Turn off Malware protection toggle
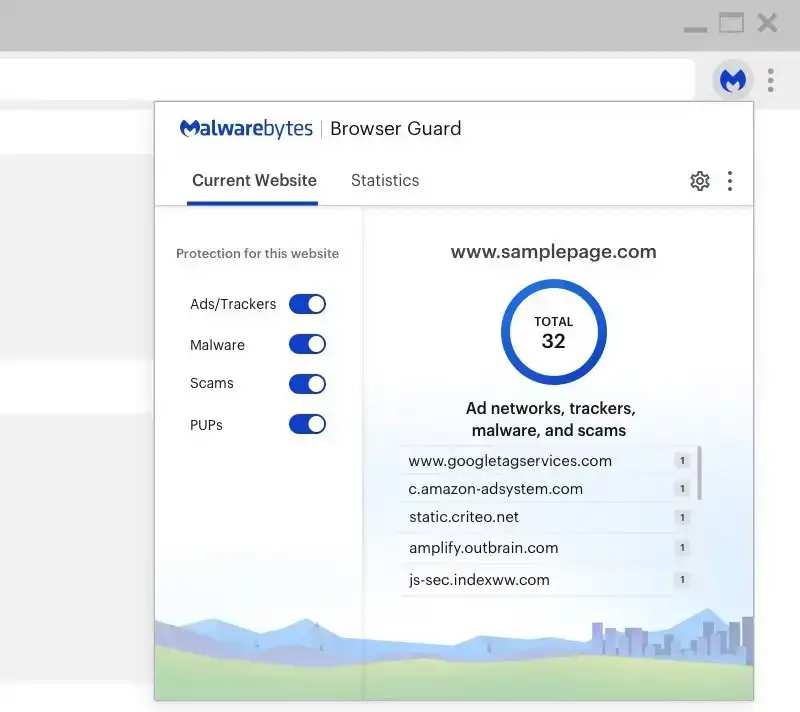This screenshot has height=712, width=800. (307, 344)
